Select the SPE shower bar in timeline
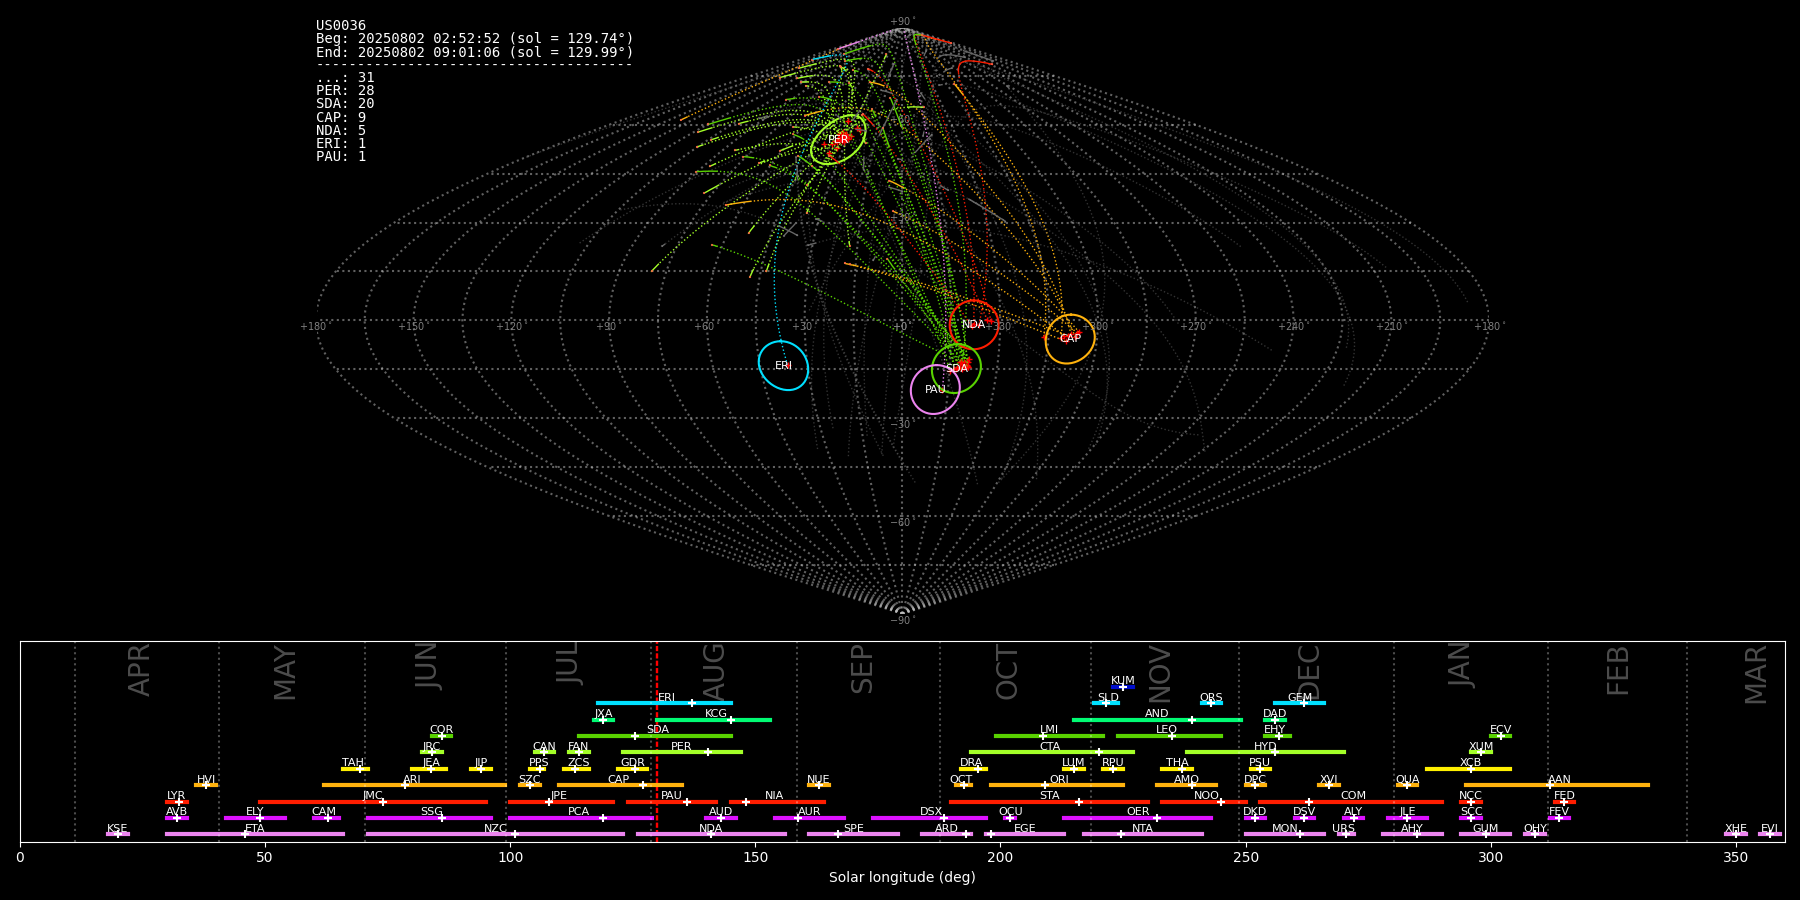1800x900 pixels. pyautogui.click(x=853, y=834)
